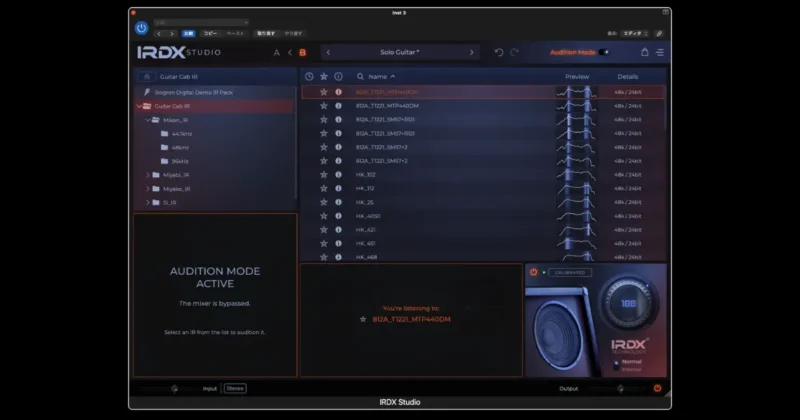
Task: Select the highlighted orange IR row
Action: click(483, 92)
